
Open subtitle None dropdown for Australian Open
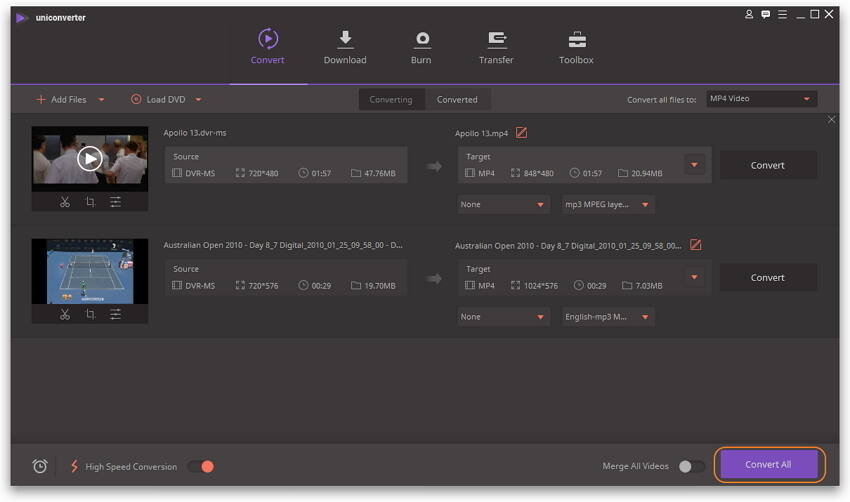click(503, 317)
